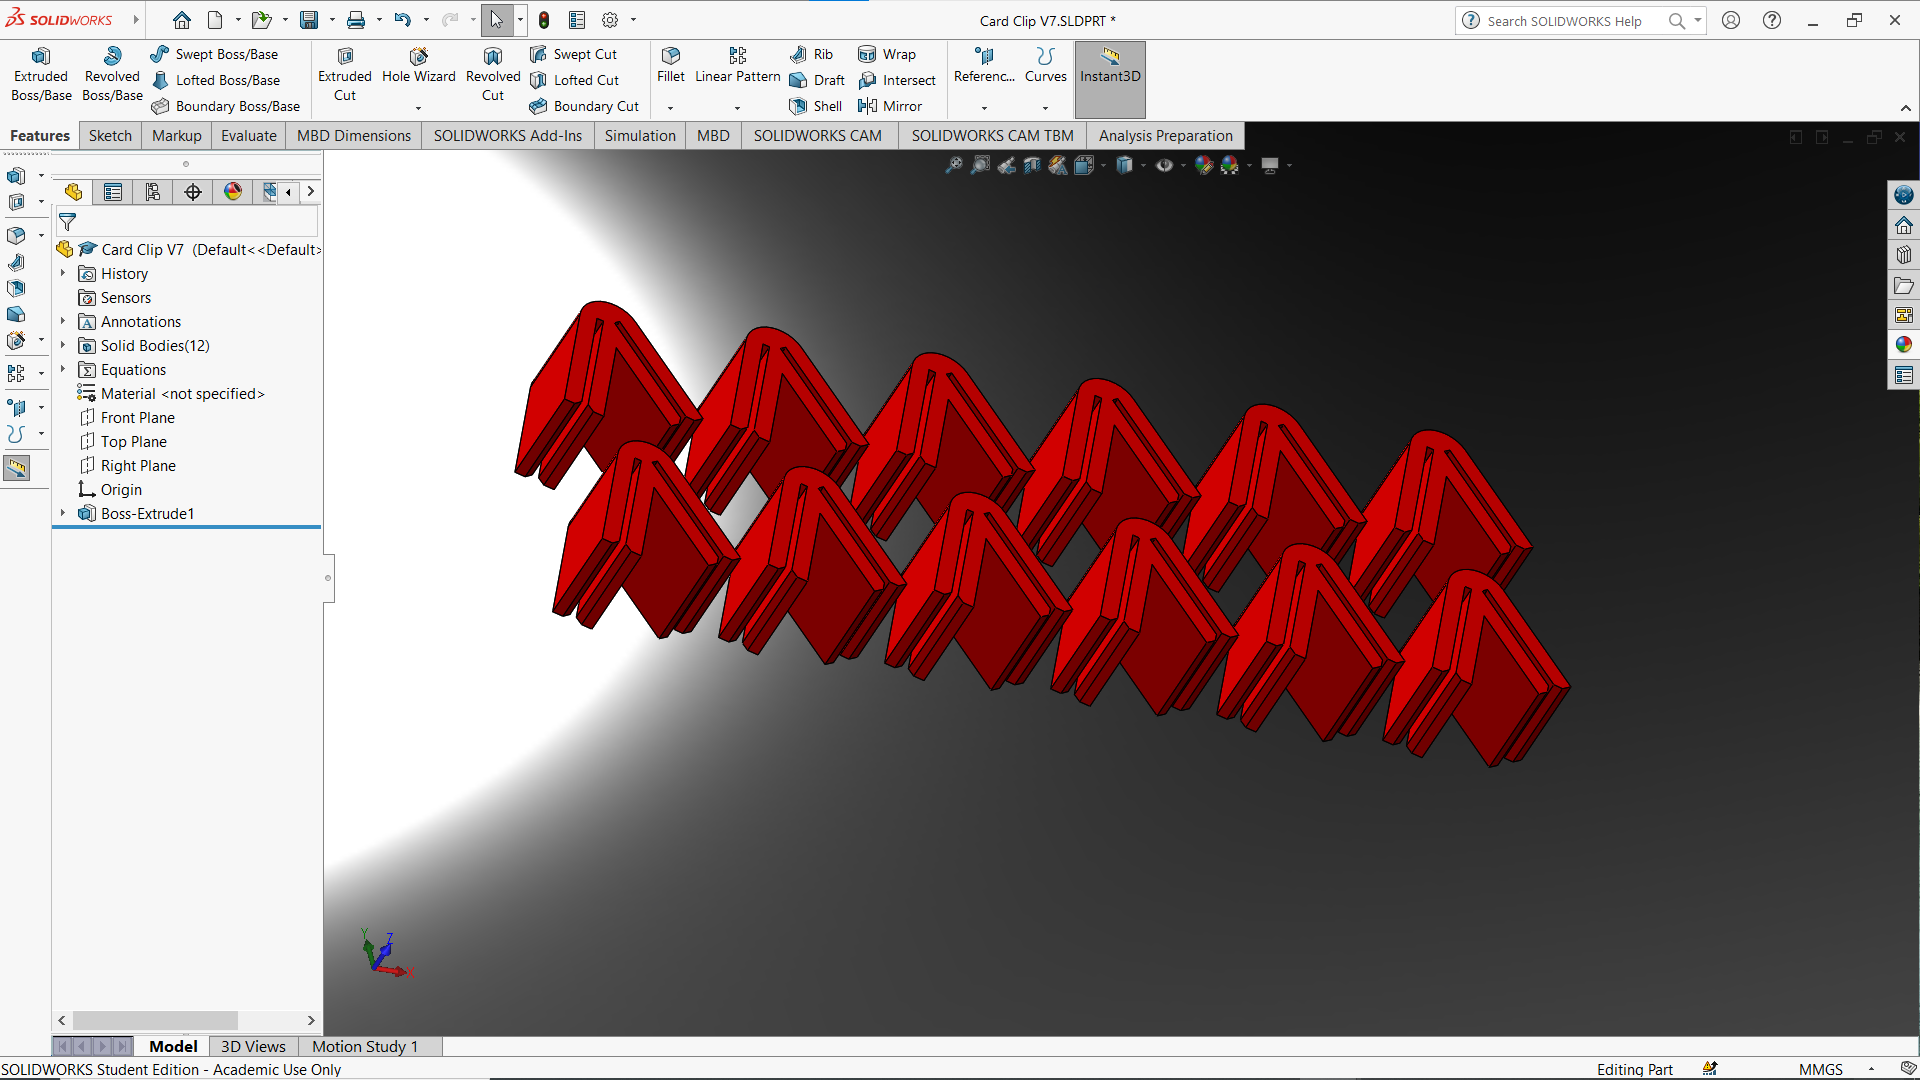Select the Front Plane in tree
This screenshot has width=1920, height=1080.
pyautogui.click(x=137, y=417)
